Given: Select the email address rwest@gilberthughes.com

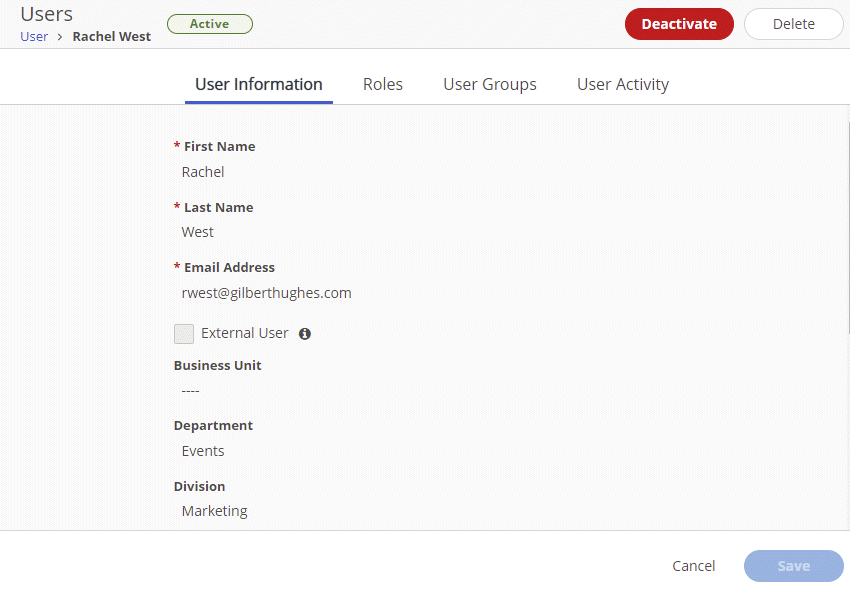Looking at the screenshot, I should [x=266, y=292].
